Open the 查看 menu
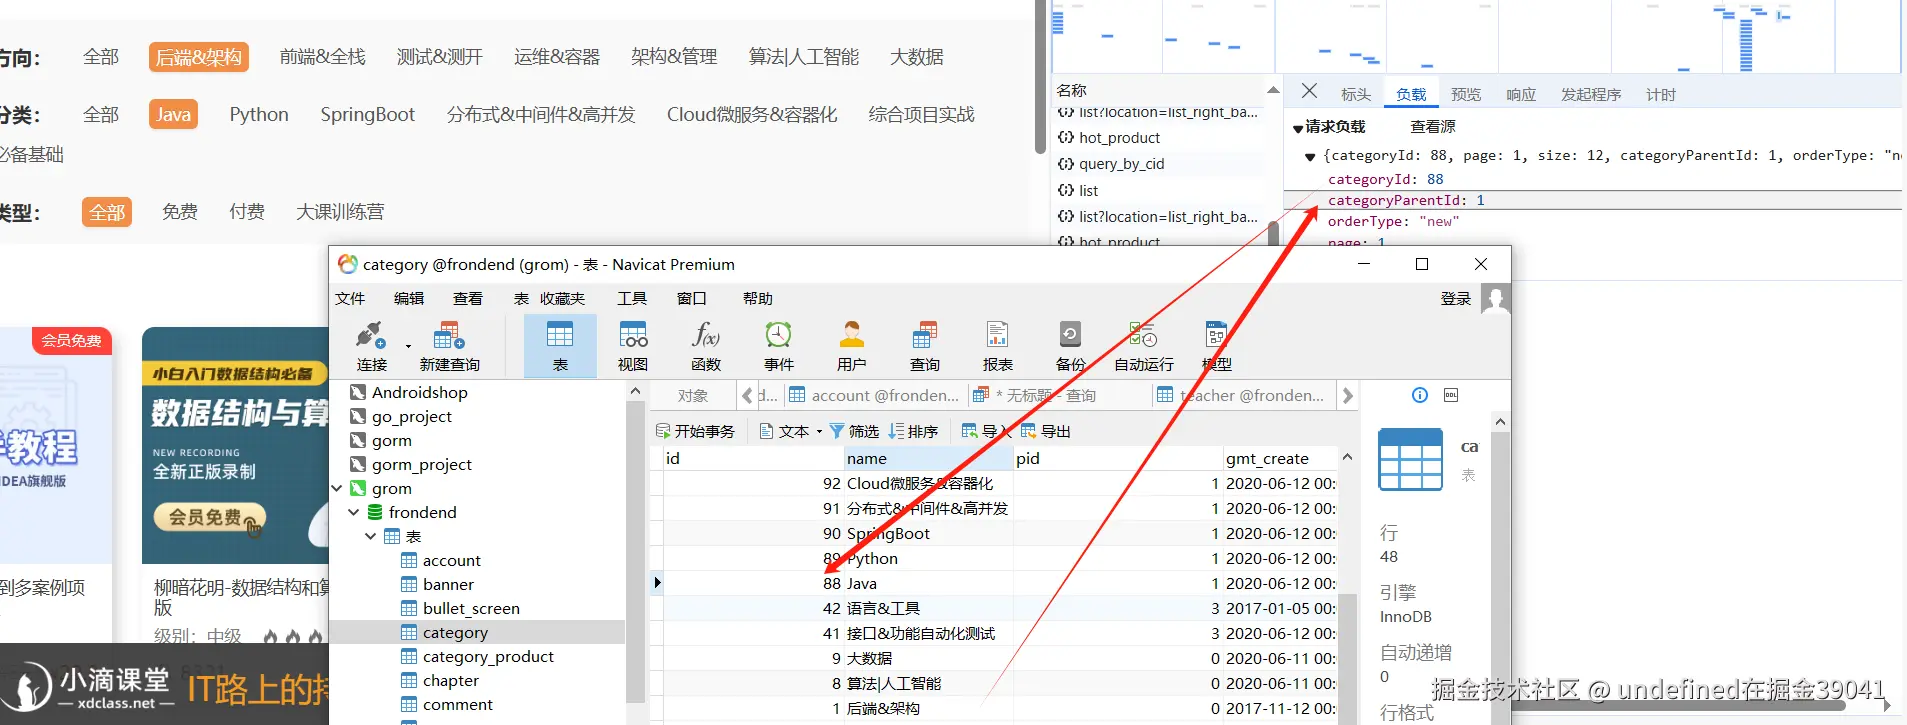The width and height of the screenshot is (1907, 725). (468, 299)
